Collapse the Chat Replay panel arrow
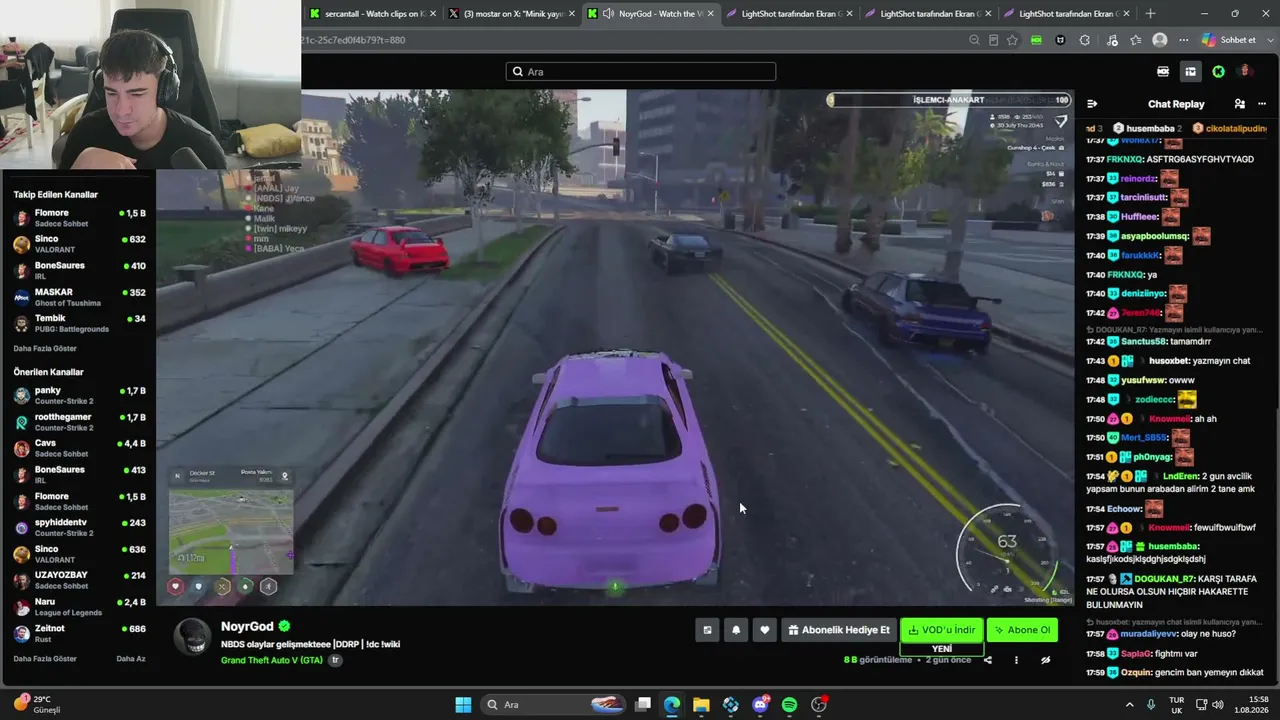Screen dimensions: 1280x720 1092,104
